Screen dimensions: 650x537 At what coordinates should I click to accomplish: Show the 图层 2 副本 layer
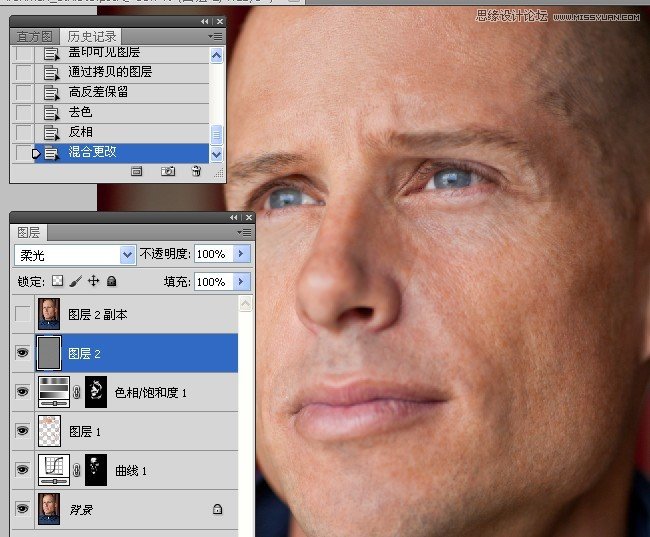(22, 314)
